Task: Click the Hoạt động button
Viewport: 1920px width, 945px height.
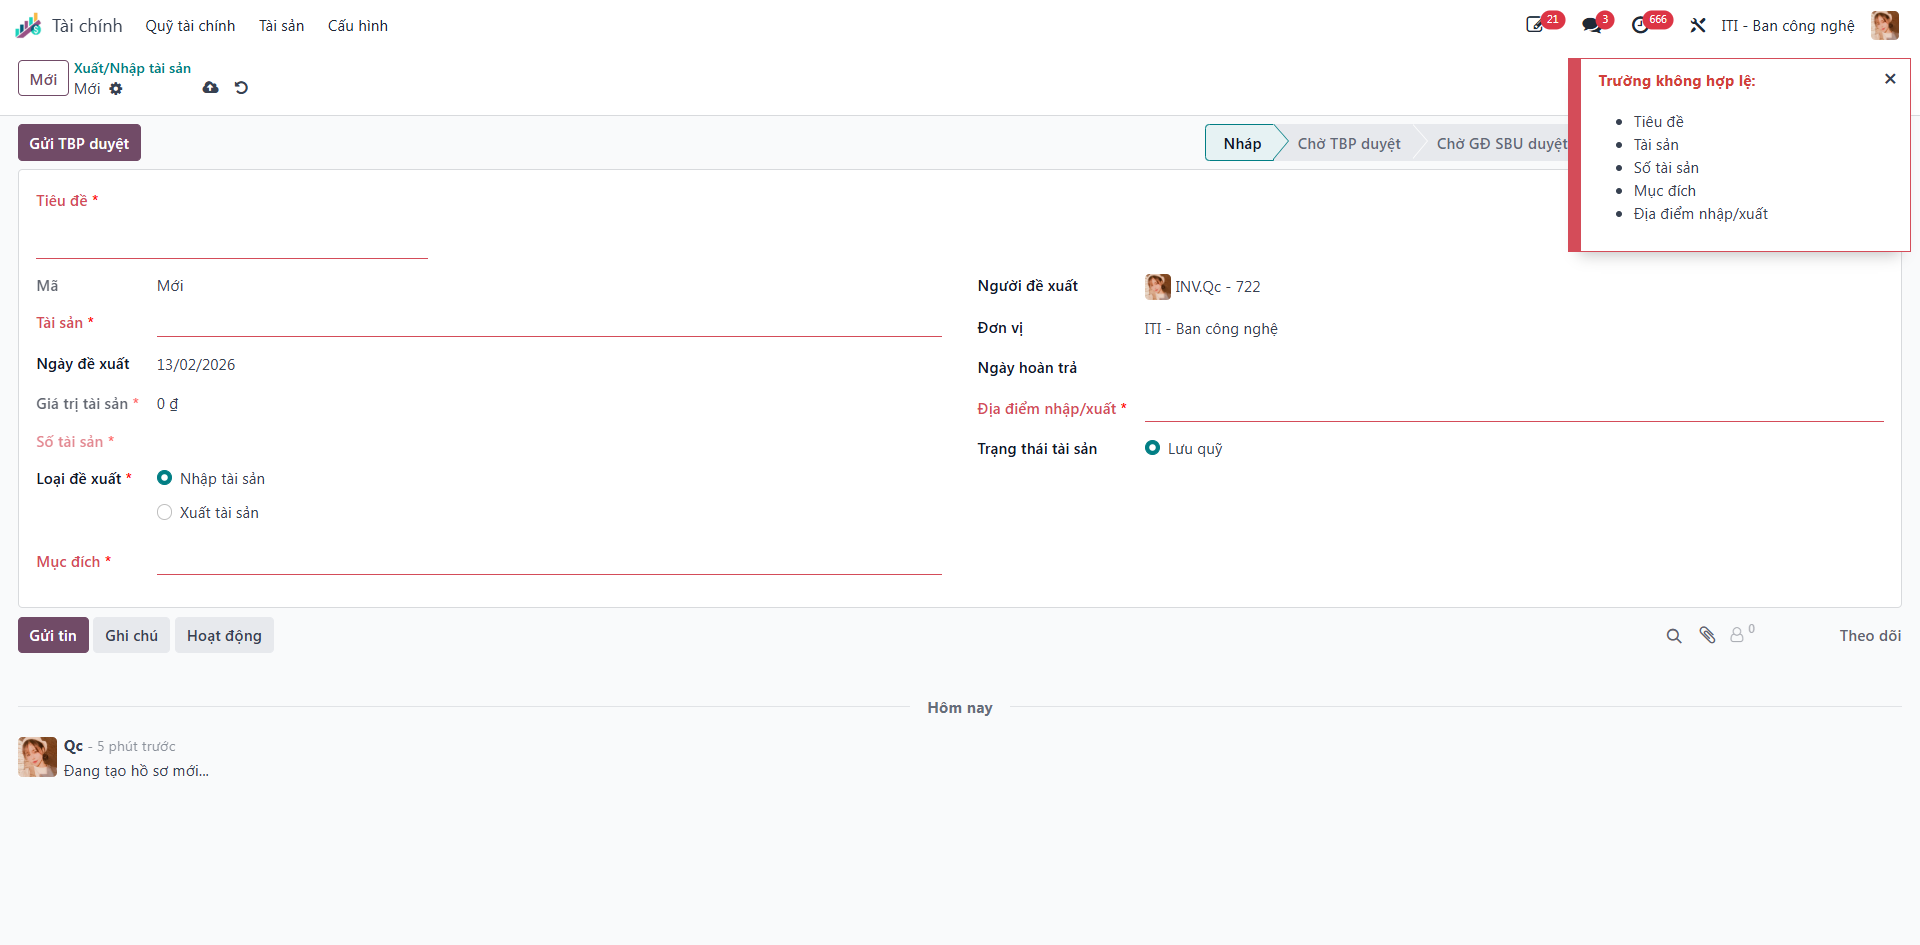Action: coord(224,635)
